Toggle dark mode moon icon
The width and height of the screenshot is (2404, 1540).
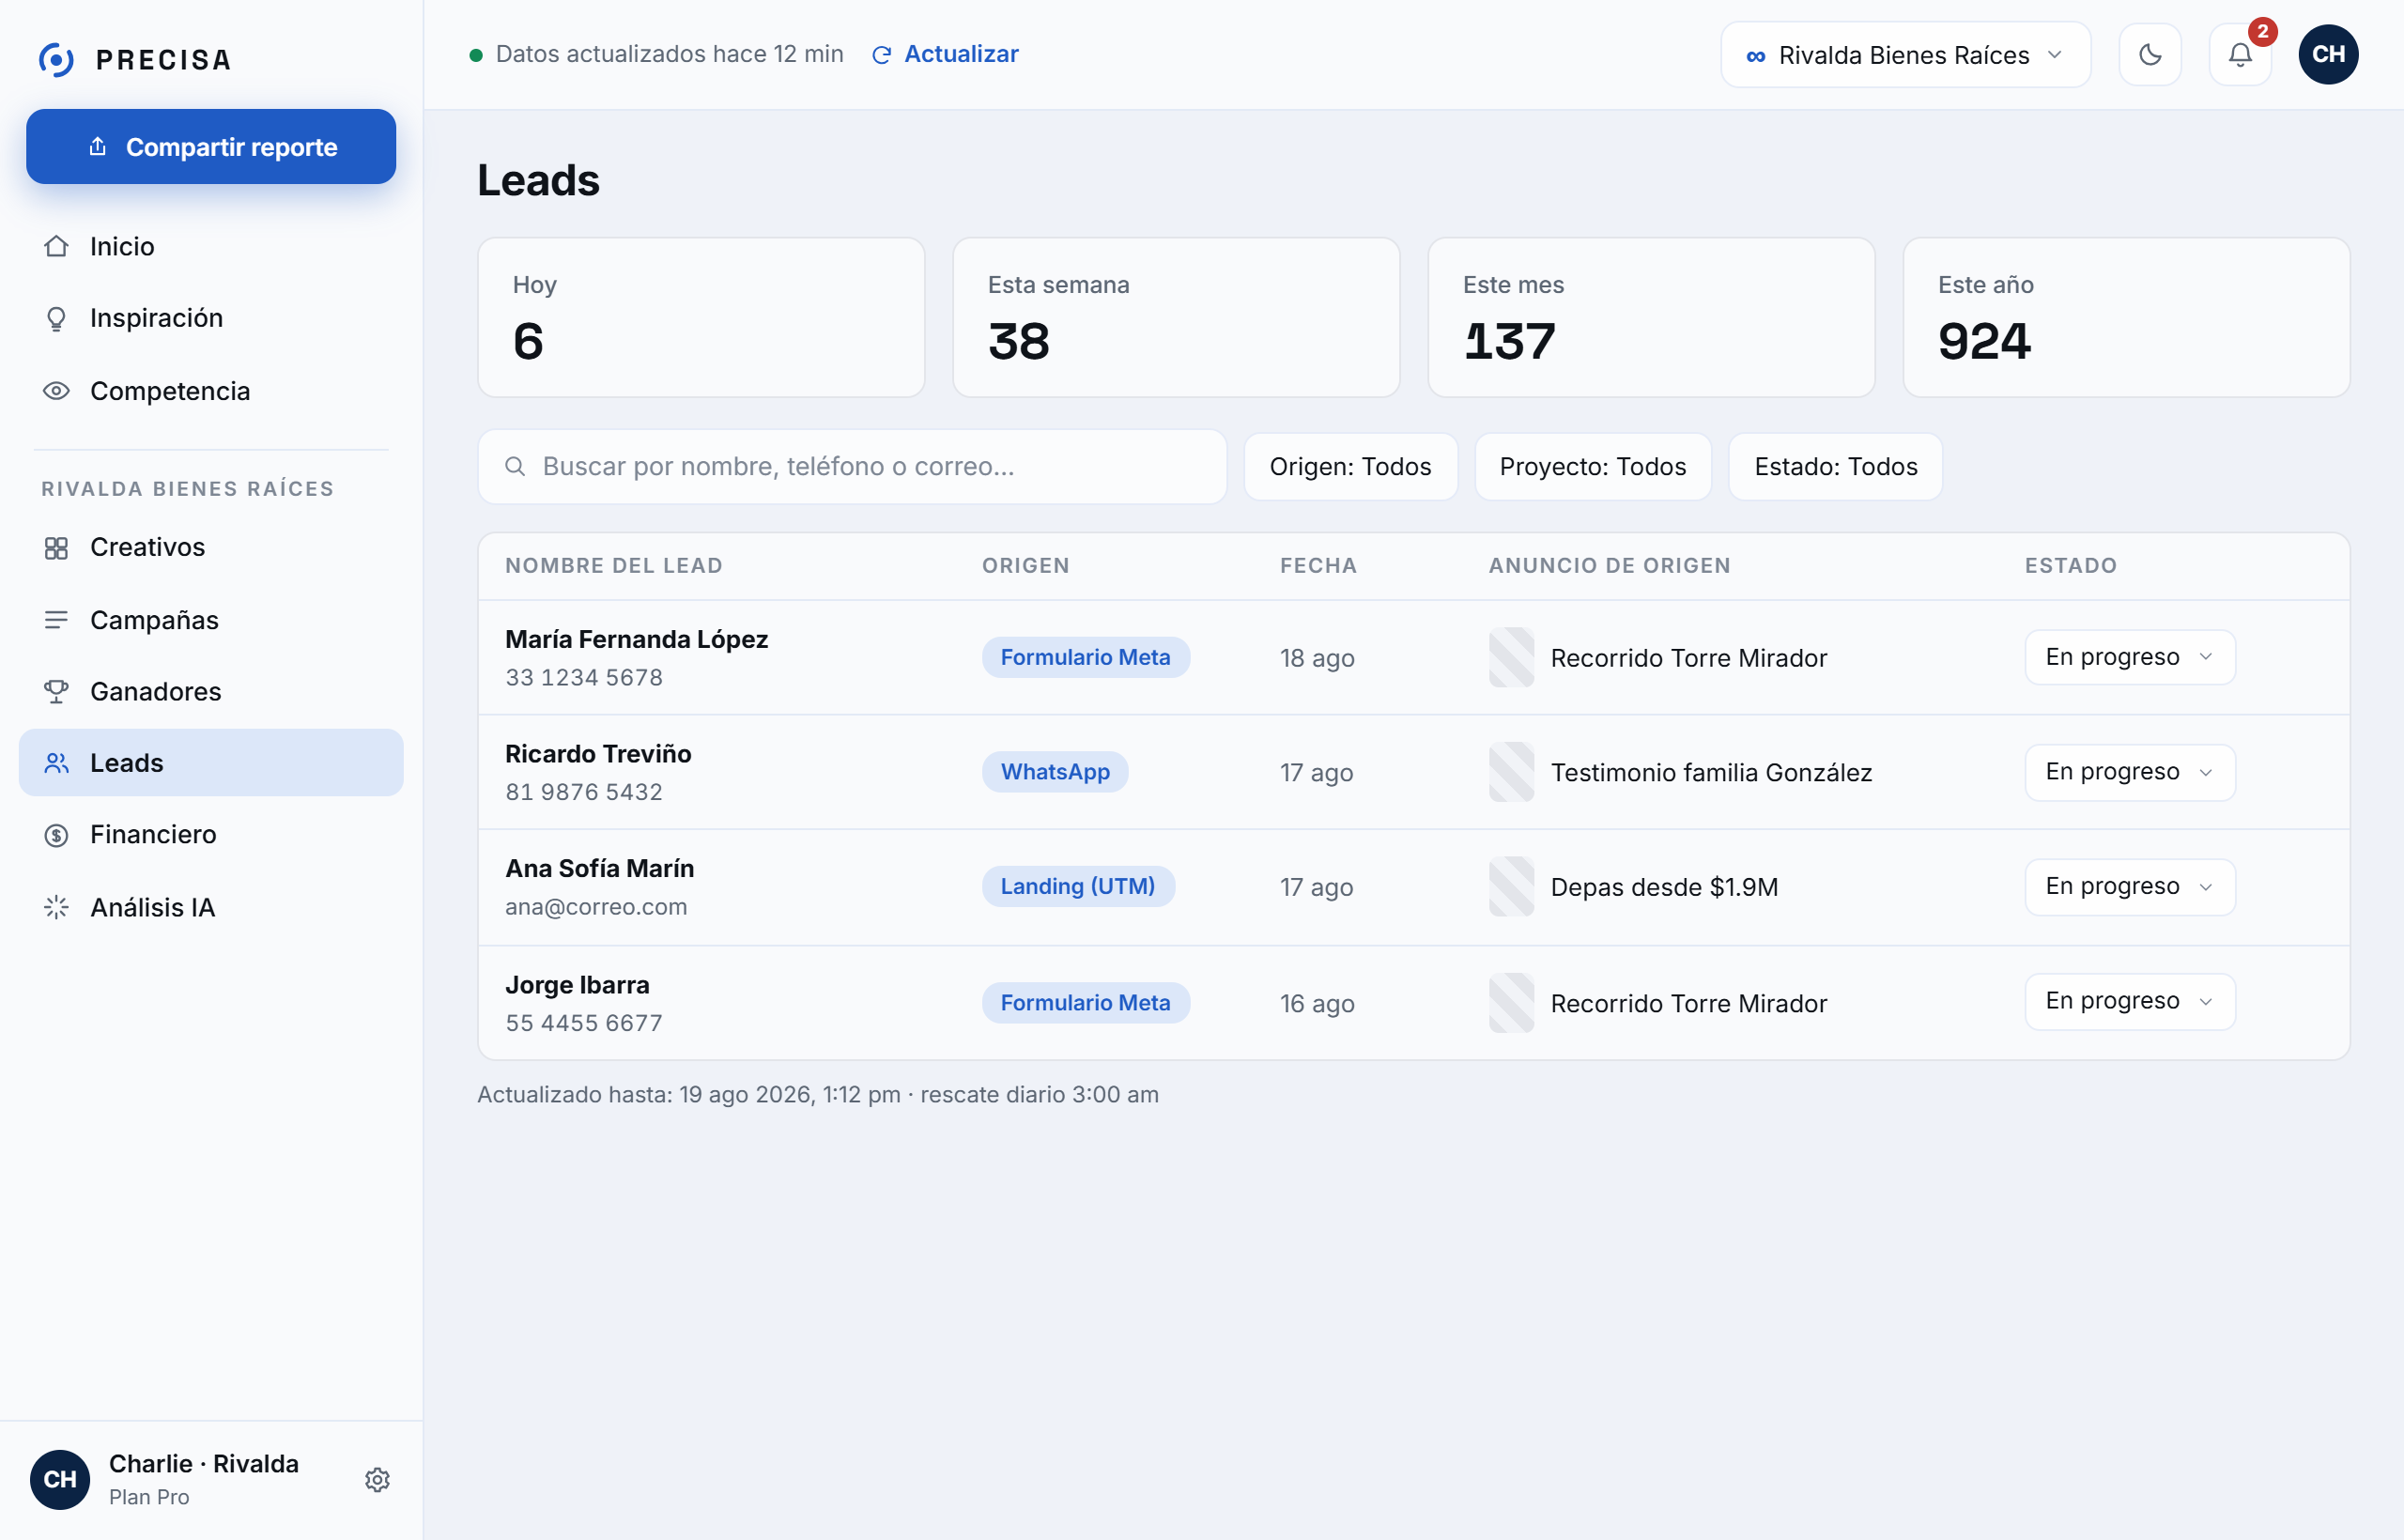2150,54
